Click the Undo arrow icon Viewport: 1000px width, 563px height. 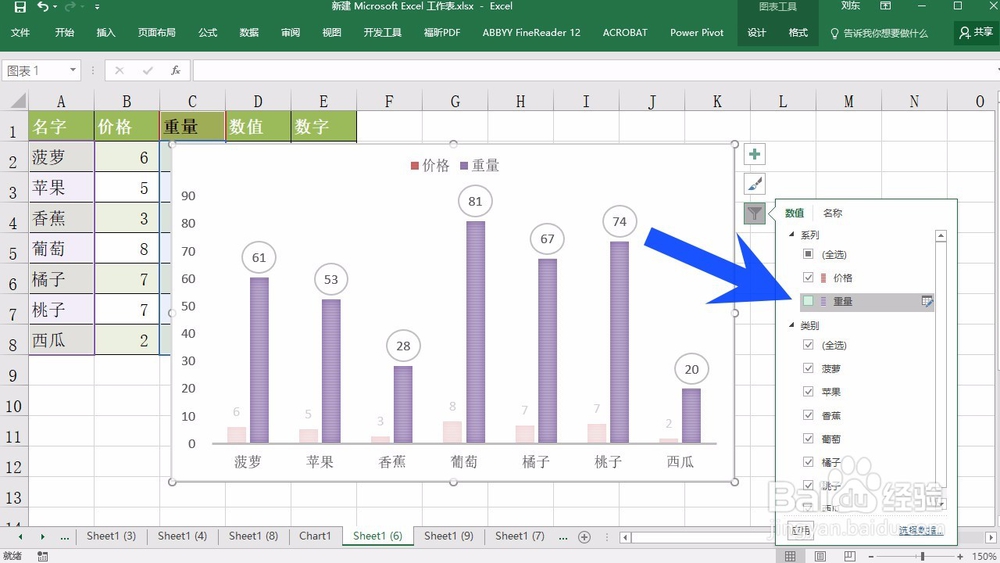click(x=43, y=6)
